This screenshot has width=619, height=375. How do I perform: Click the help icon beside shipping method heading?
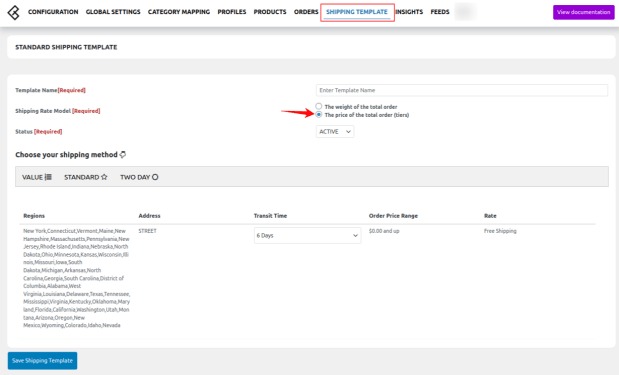(x=123, y=154)
